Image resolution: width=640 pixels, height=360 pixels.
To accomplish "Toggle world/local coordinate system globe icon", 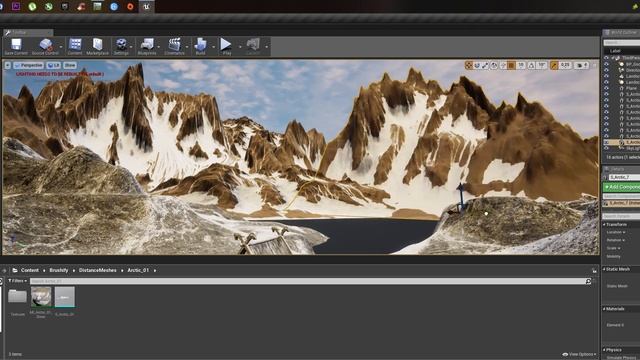I will click(494, 65).
